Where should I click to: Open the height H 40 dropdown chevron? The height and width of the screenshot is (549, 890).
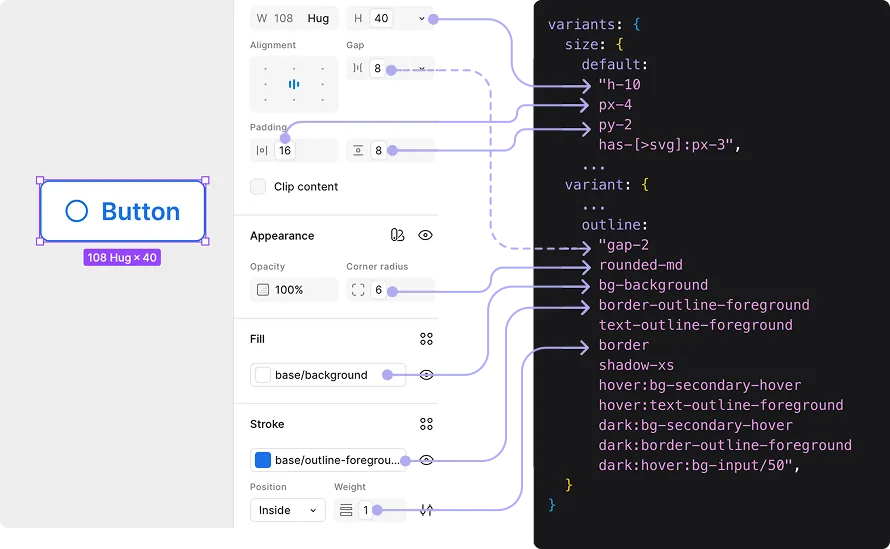[422, 19]
